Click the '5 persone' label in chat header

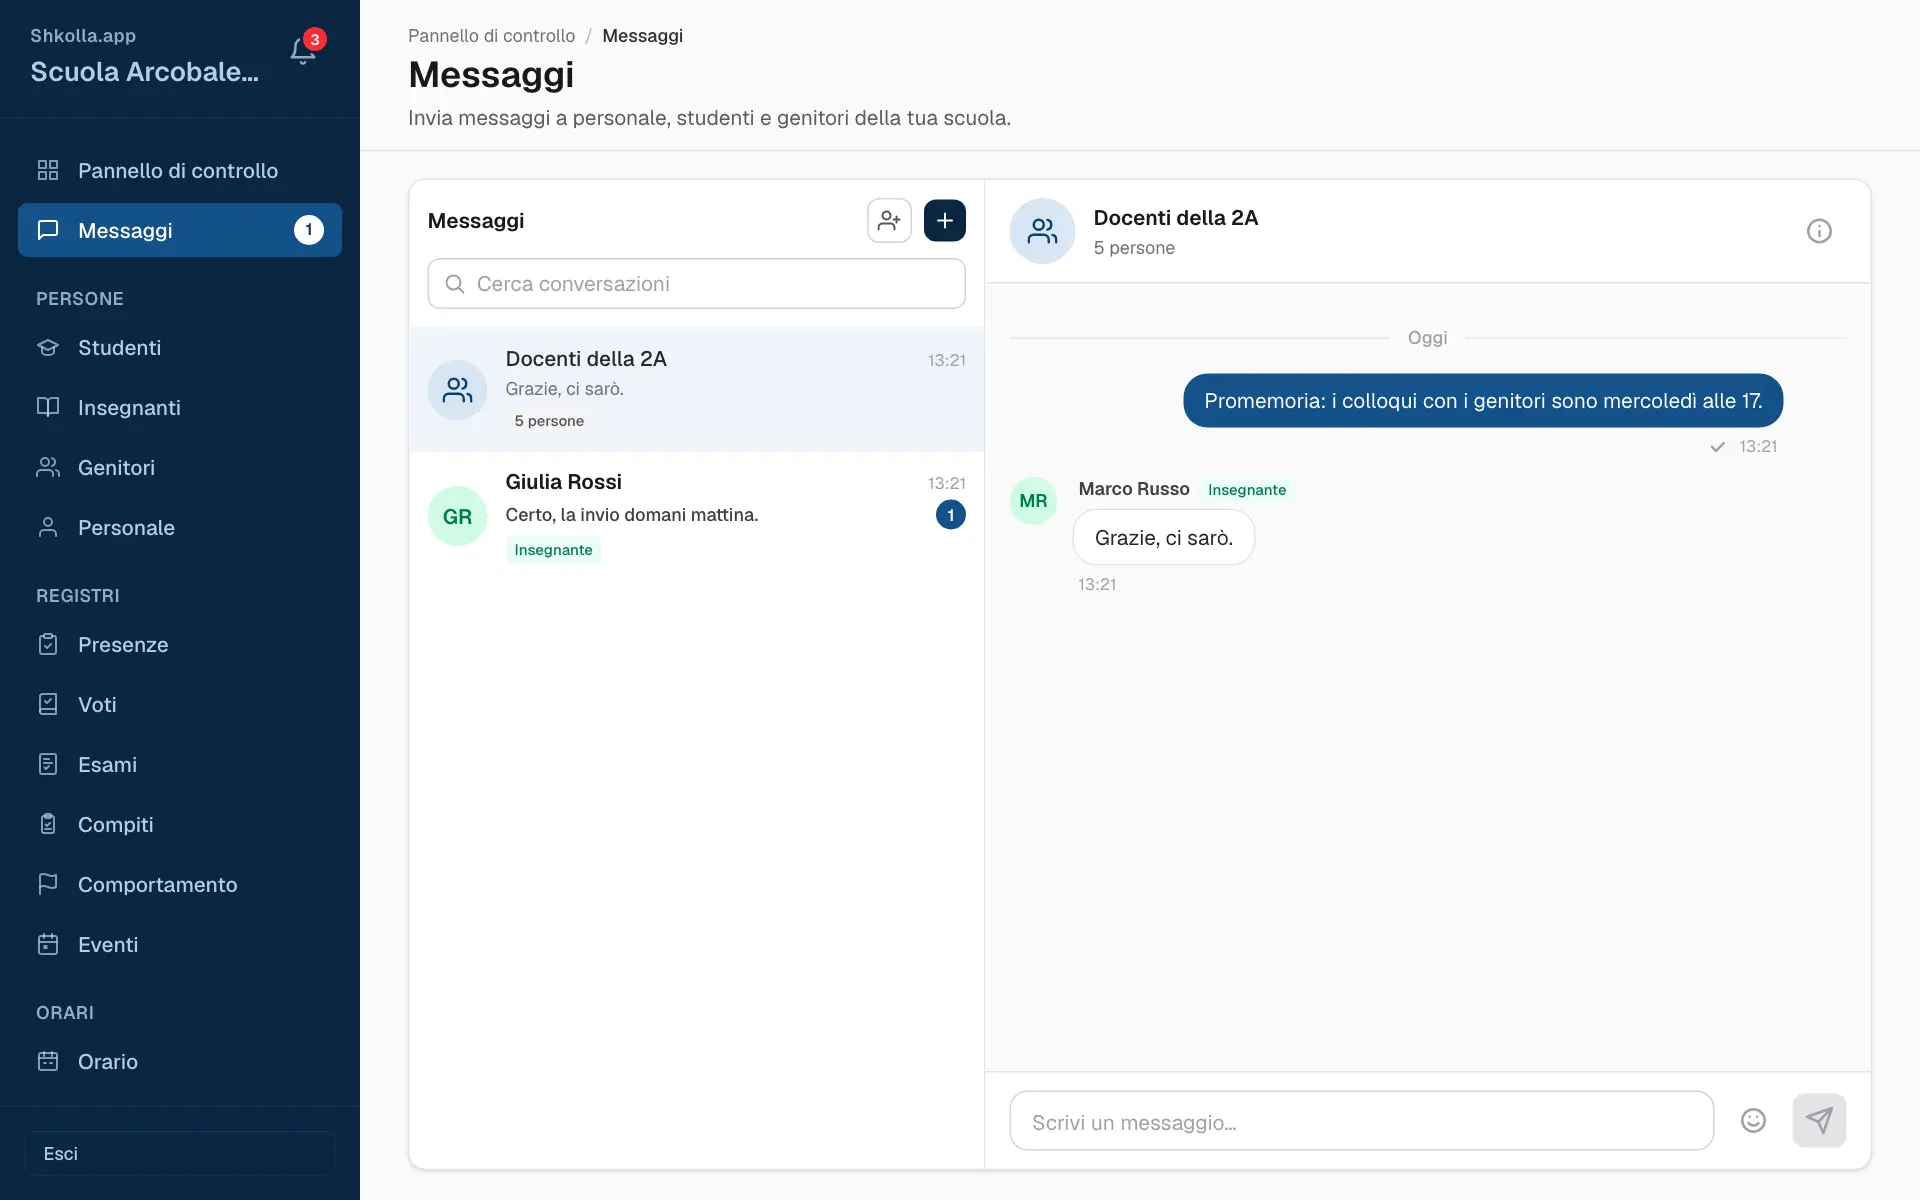1134,248
